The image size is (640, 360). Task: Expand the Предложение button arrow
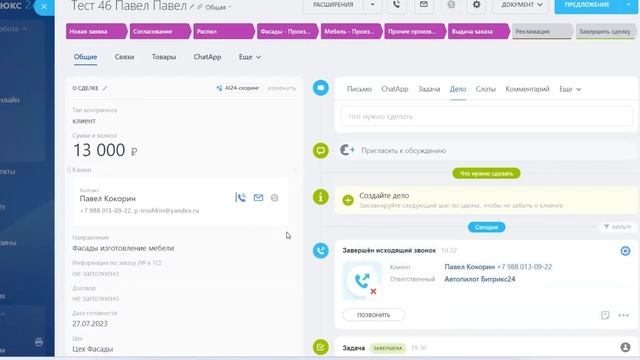pyautogui.click(x=629, y=5)
